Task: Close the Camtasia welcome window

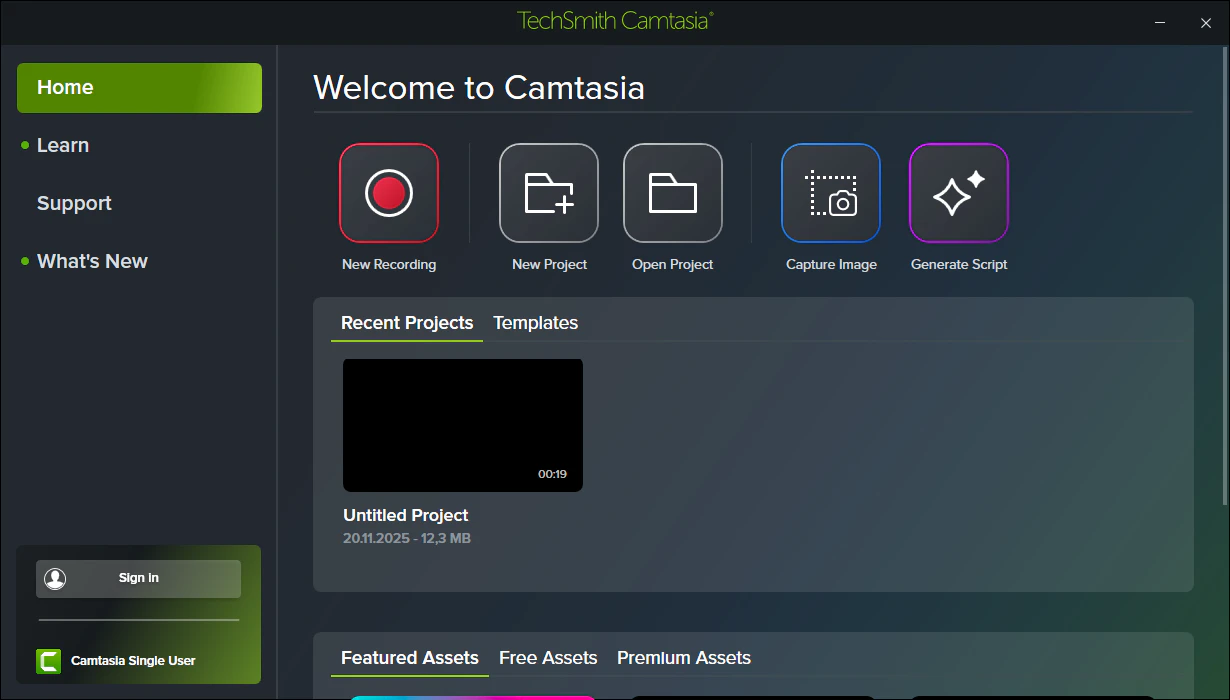Action: click(1205, 23)
